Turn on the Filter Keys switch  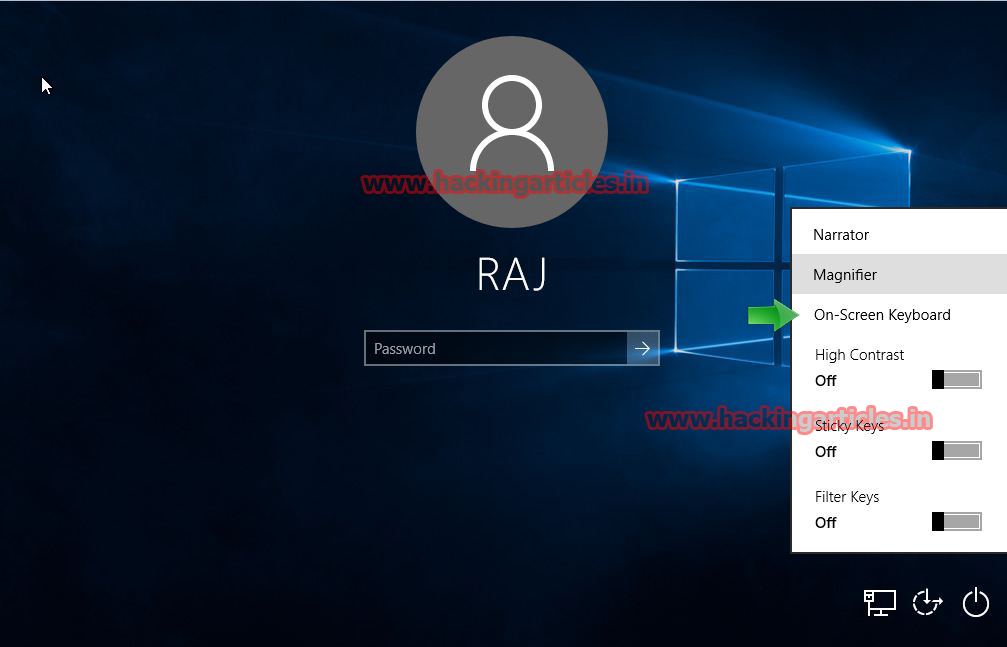coord(957,521)
